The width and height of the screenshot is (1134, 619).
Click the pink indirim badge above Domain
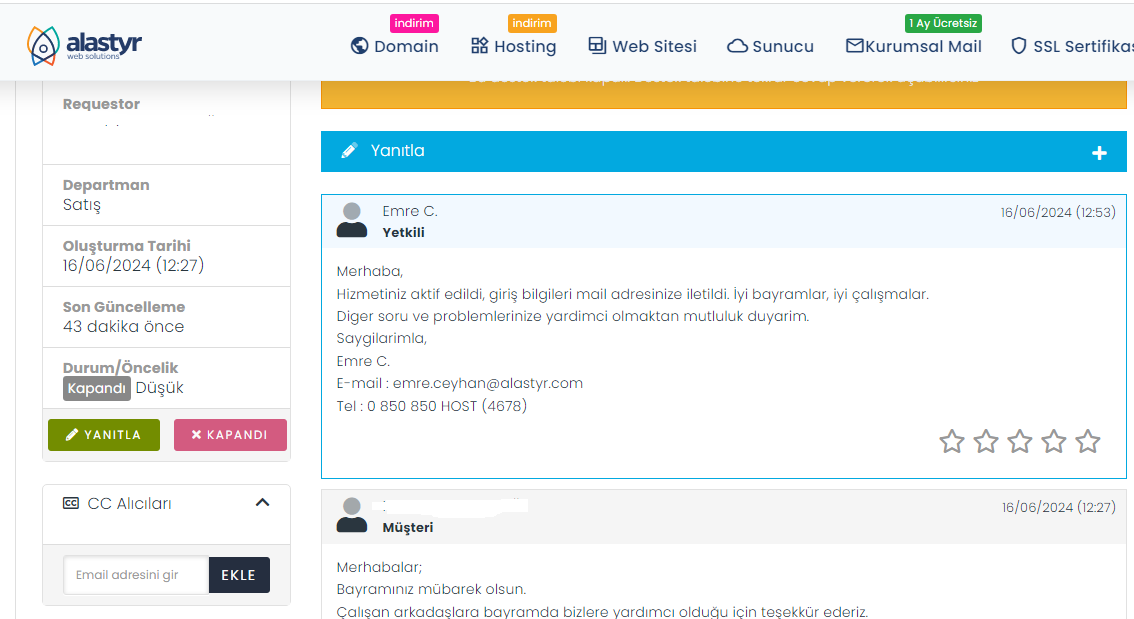coord(414,23)
